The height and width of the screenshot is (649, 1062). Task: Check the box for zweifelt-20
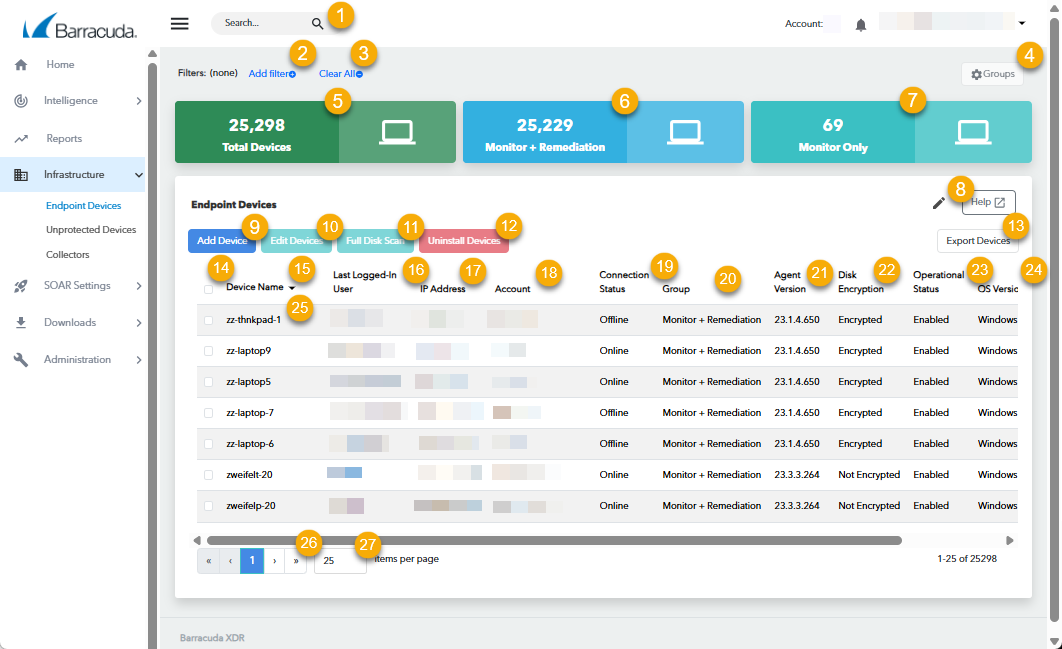click(209, 476)
